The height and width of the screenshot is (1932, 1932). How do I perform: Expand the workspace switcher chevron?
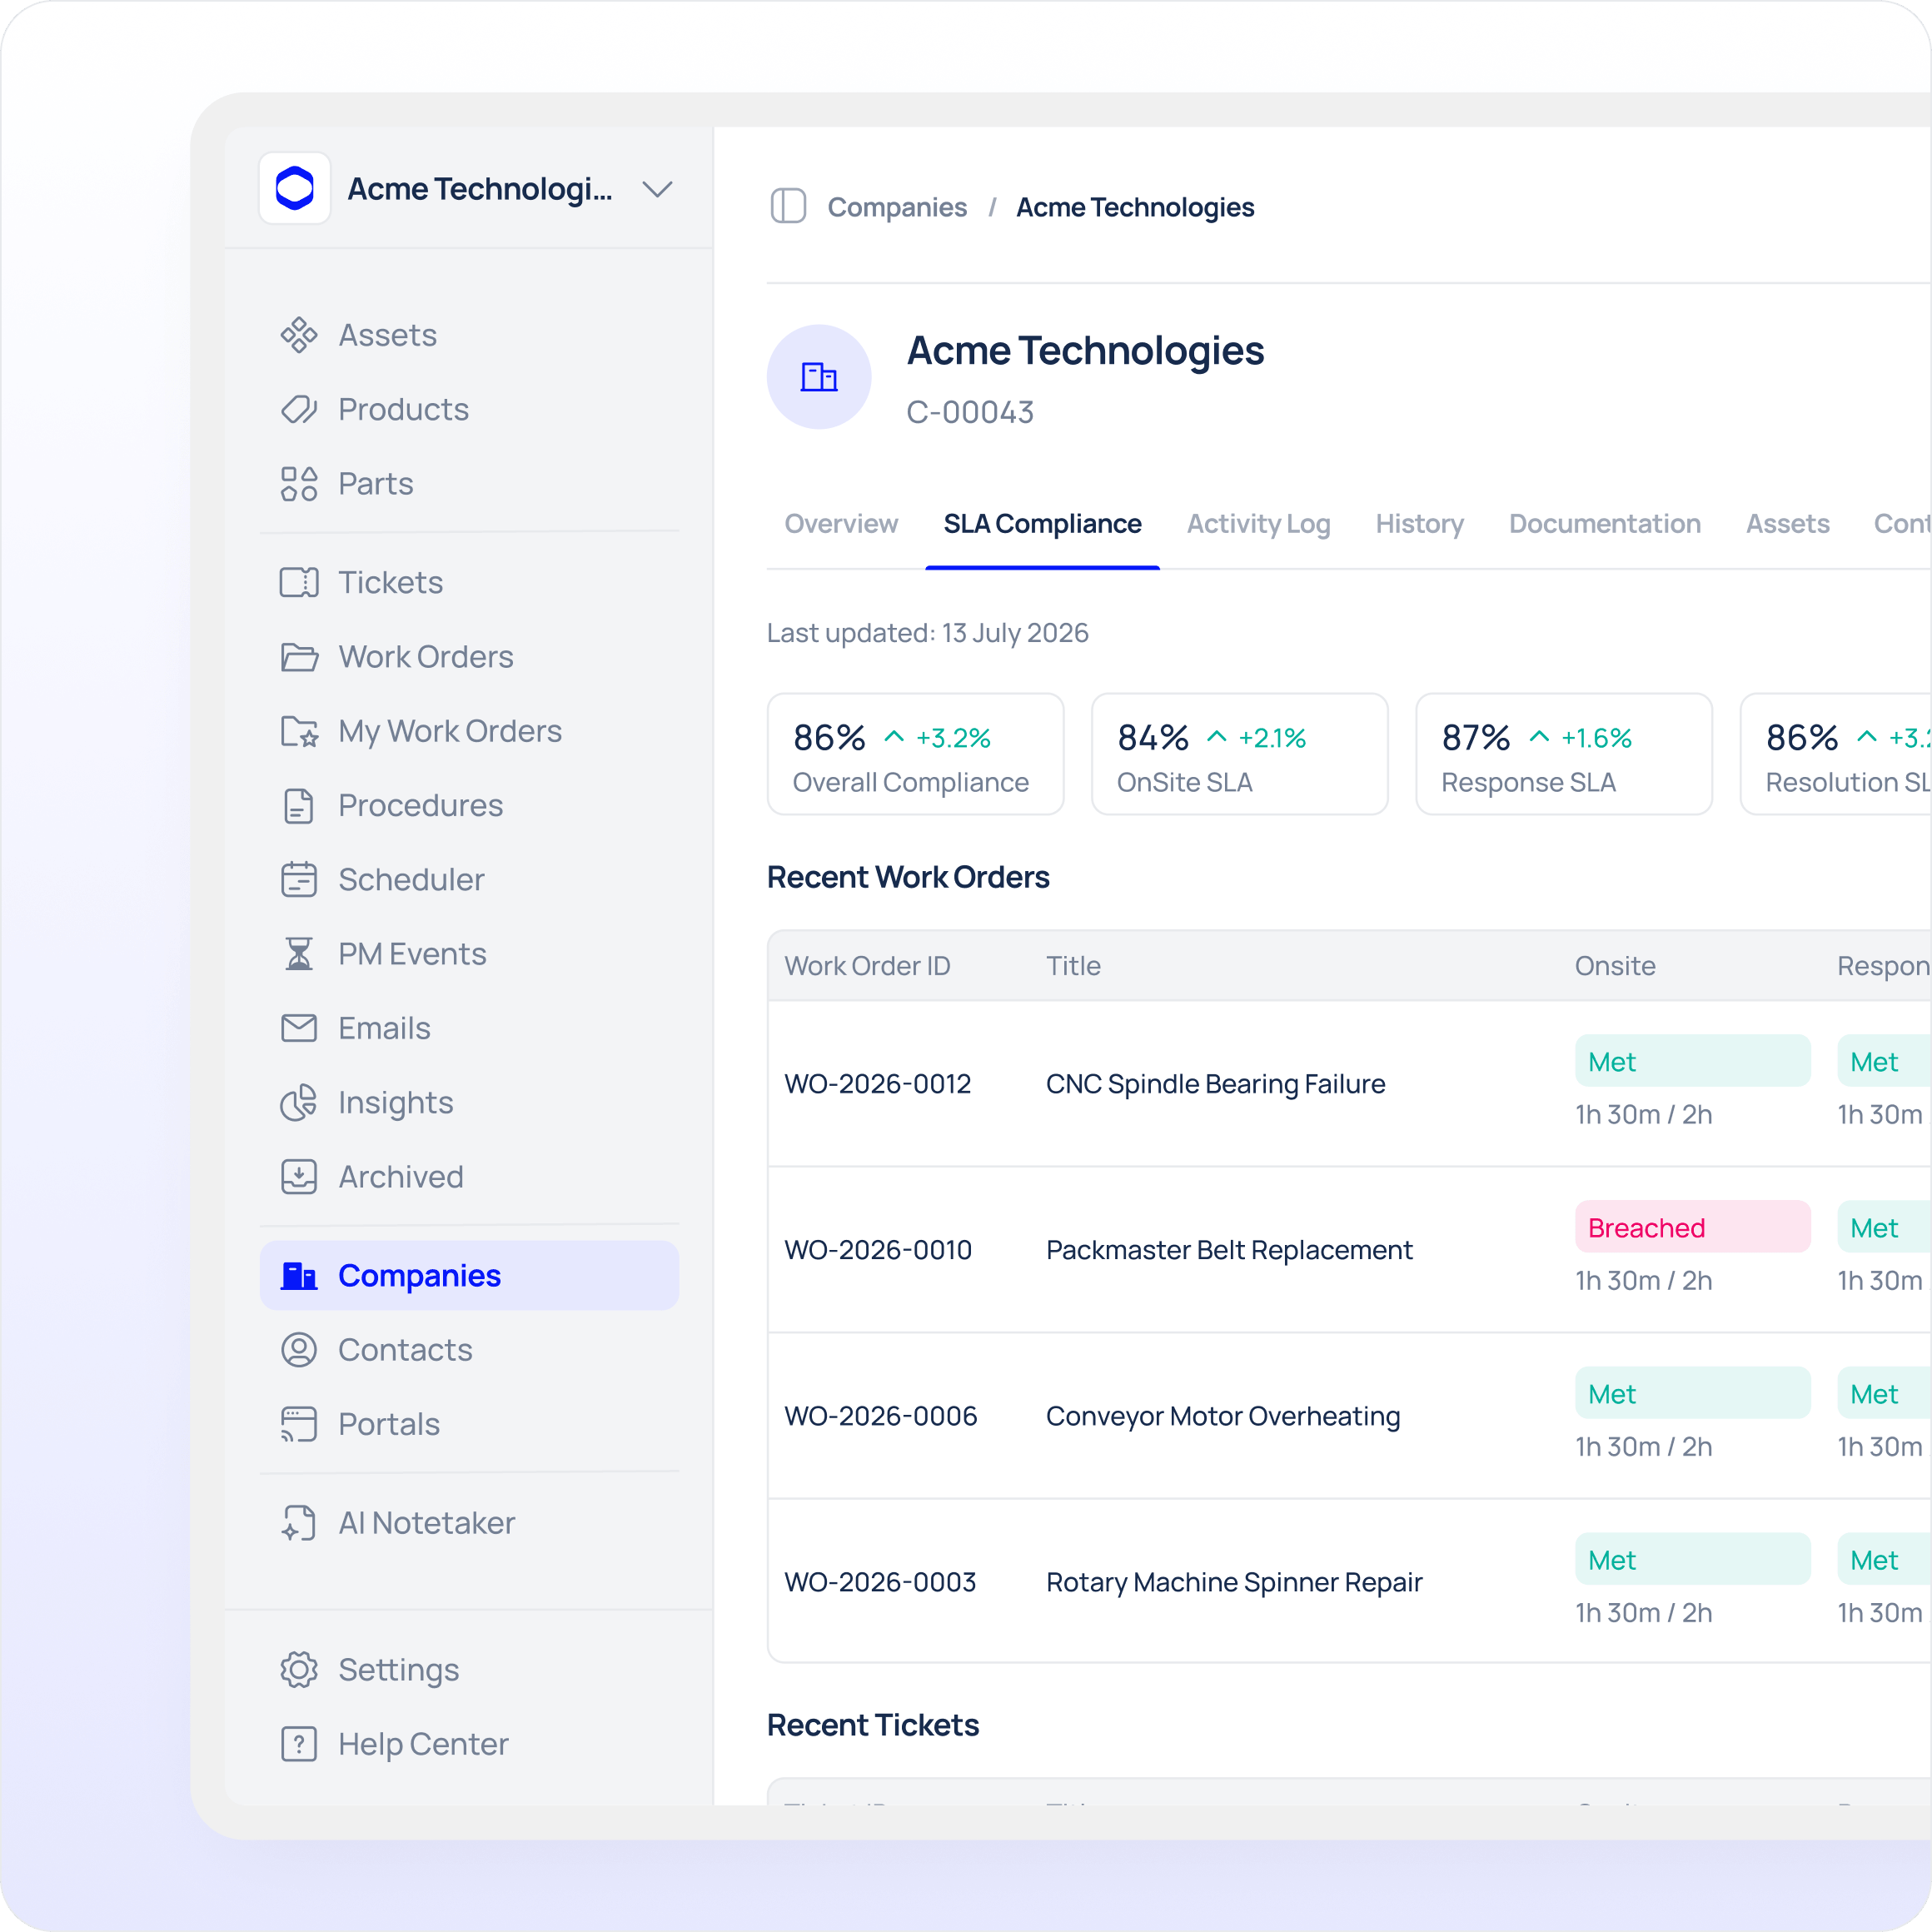[x=657, y=189]
